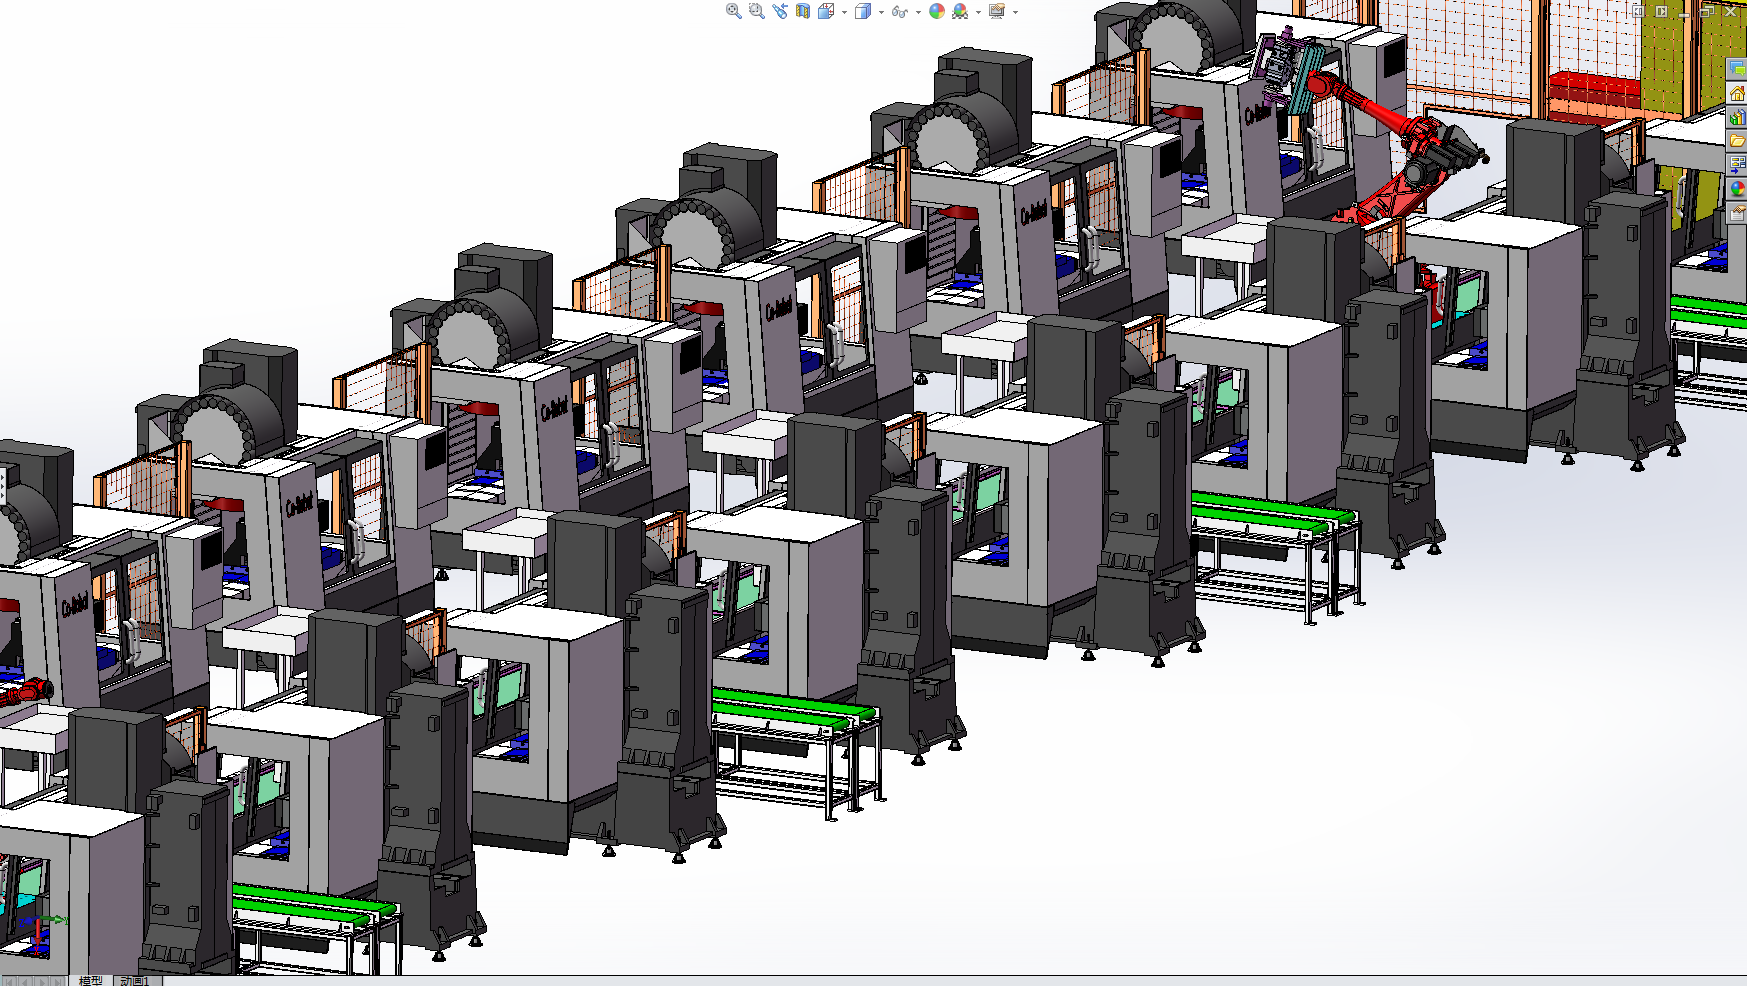Open the Appearances and Scenes tab
This screenshot has width=1747, height=986.
[1737, 188]
